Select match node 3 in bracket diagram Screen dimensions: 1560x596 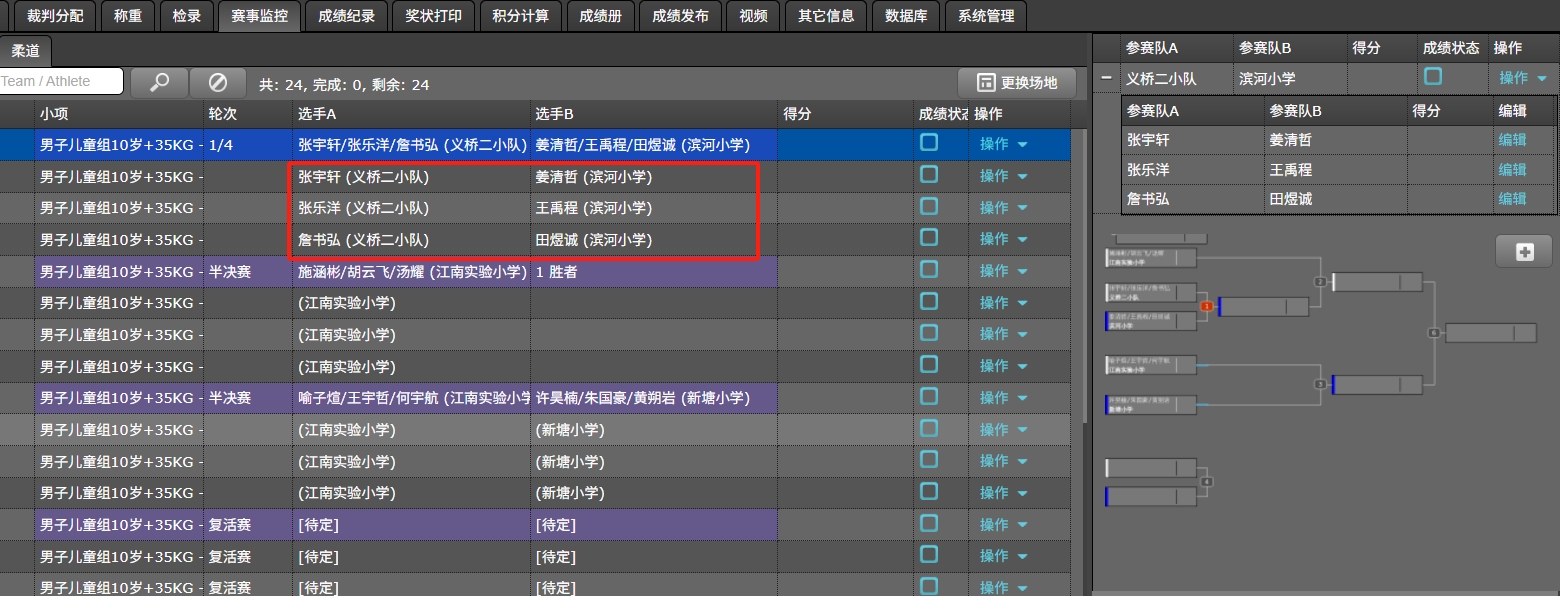pos(1320,384)
